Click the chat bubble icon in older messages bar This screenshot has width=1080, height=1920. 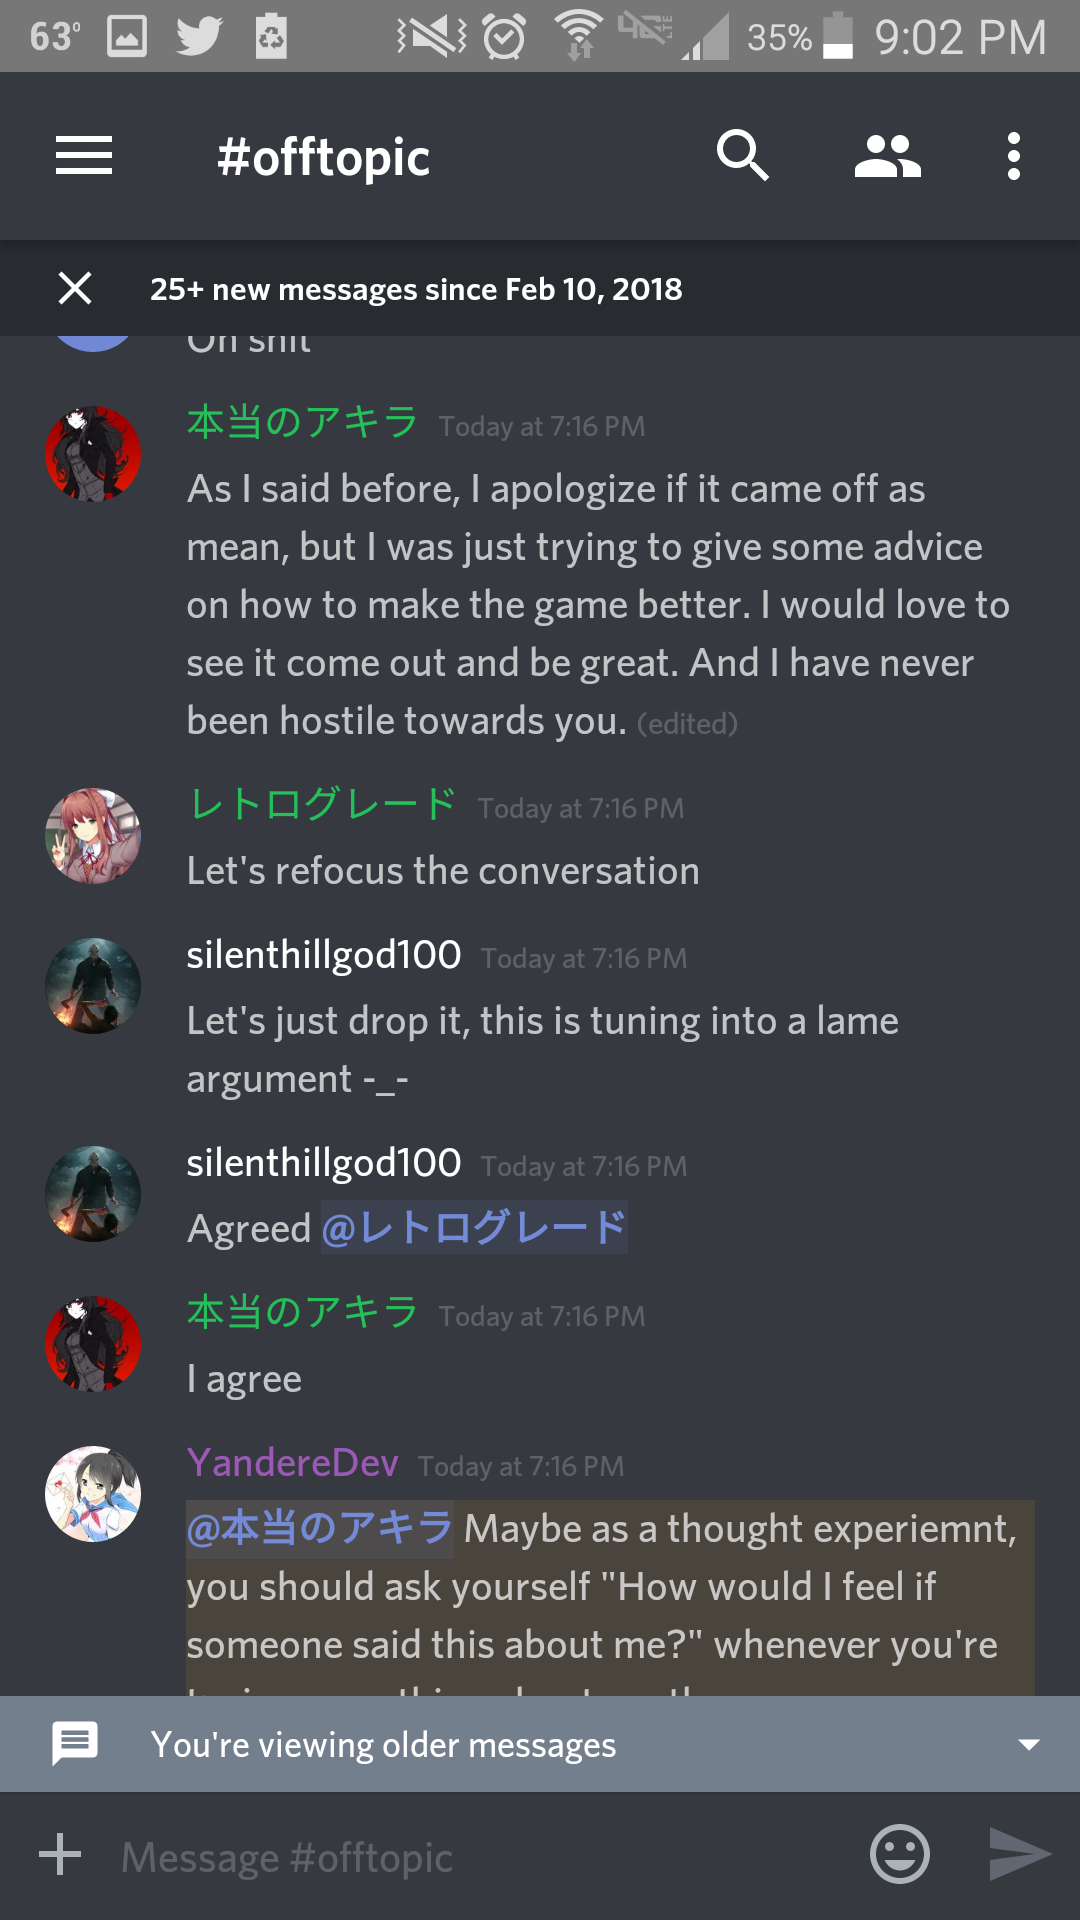pos(75,1744)
